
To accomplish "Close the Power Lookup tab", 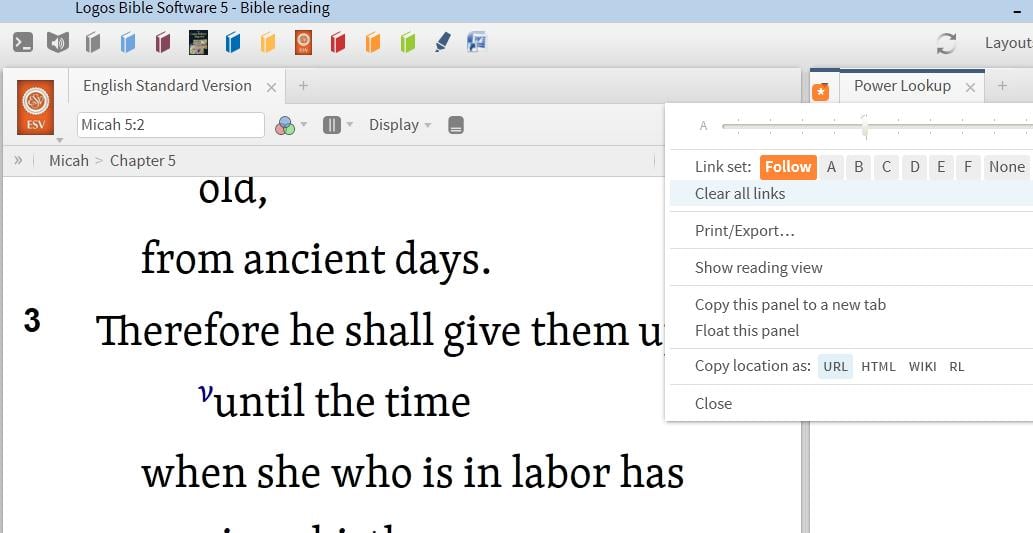I will pyautogui.click(x=970, y=87).
